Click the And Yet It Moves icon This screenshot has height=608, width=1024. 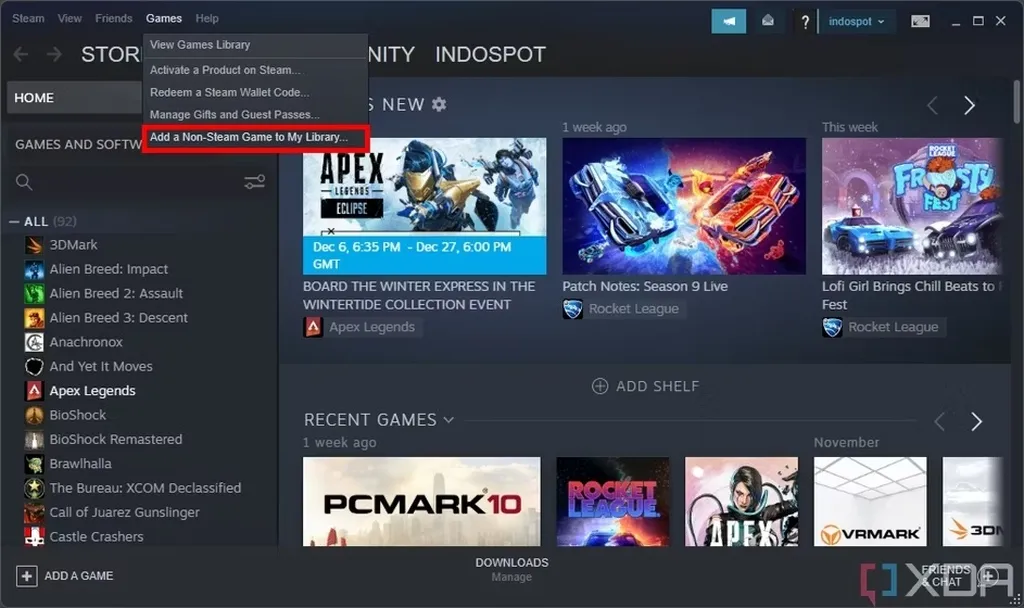pyautogui.click(x=34, y=366)
